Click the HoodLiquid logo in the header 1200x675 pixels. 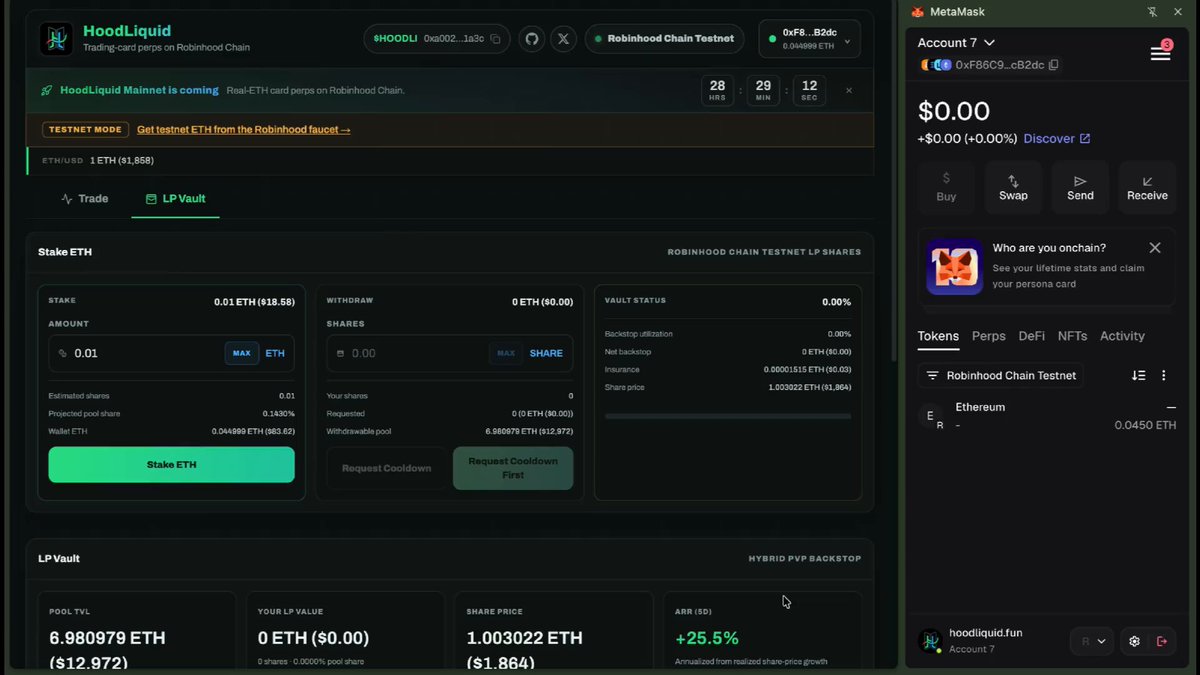tap(56, 39)
